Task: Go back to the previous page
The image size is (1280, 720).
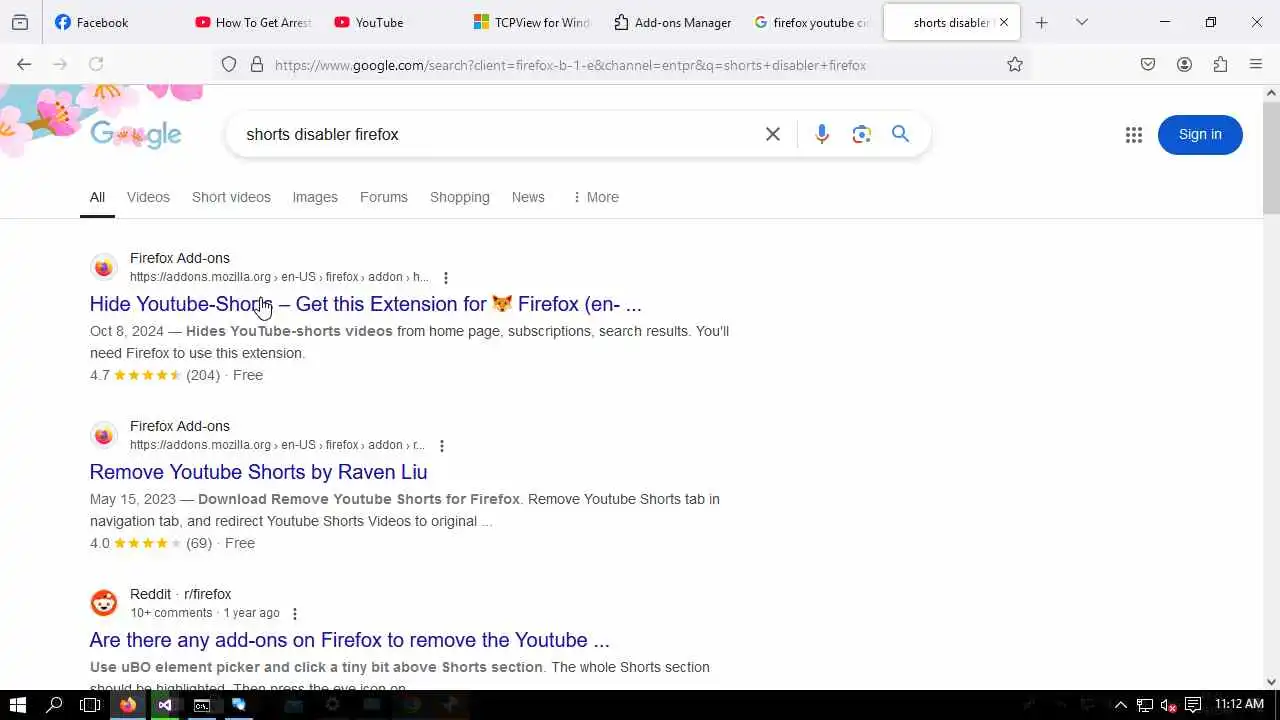Action: click(24, 64)
